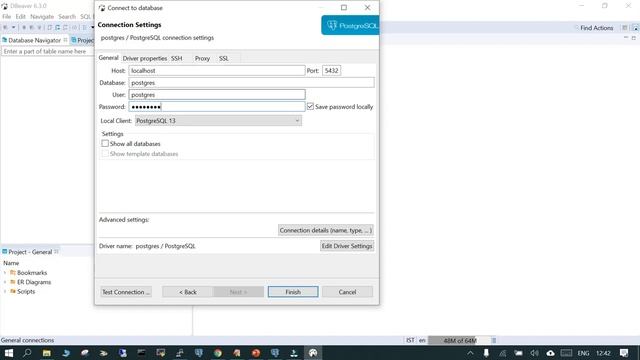Focus the table name filter box
This screenshot has width=640, height=360.
[47, 51]
